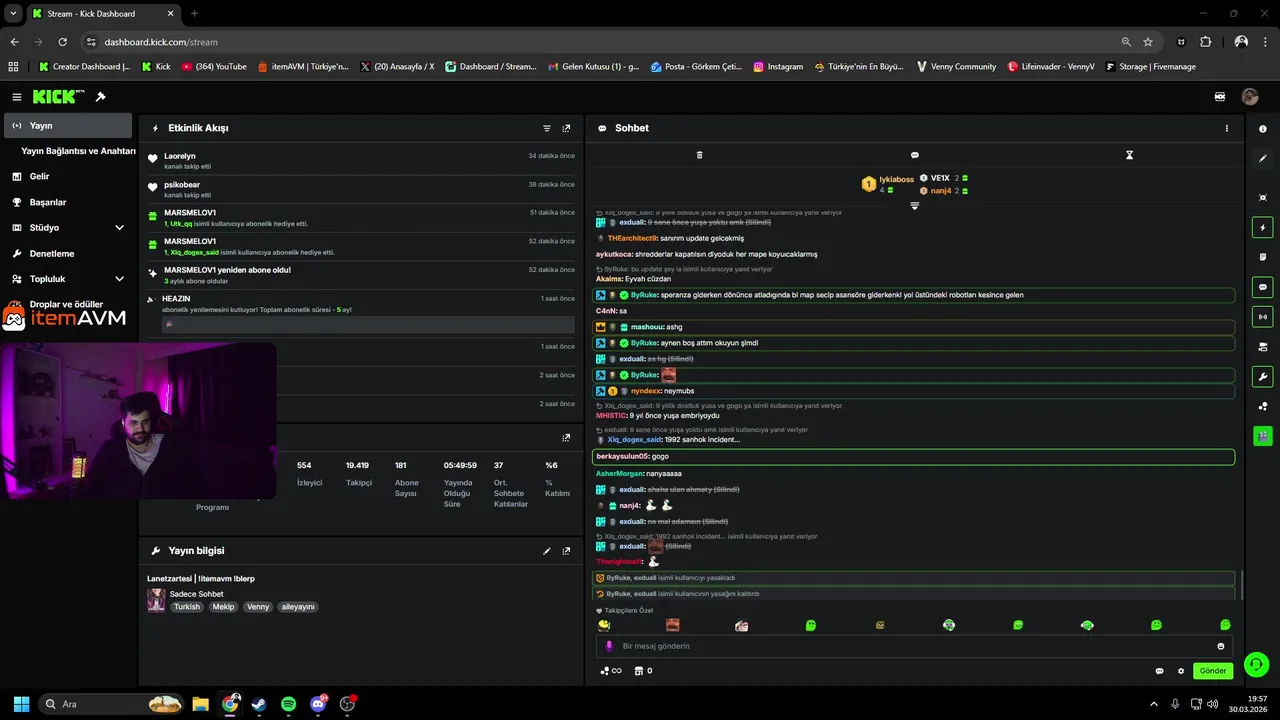Open the info icon in right sidebar

1263,129
